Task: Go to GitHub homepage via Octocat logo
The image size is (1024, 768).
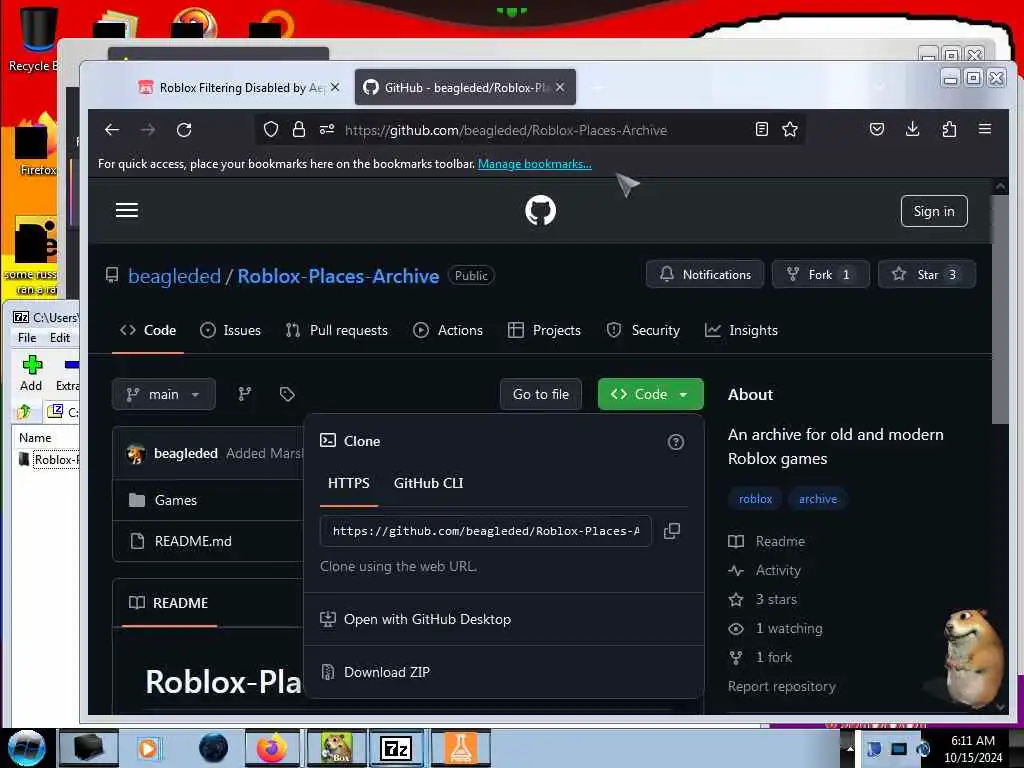Action: point(541,210)
